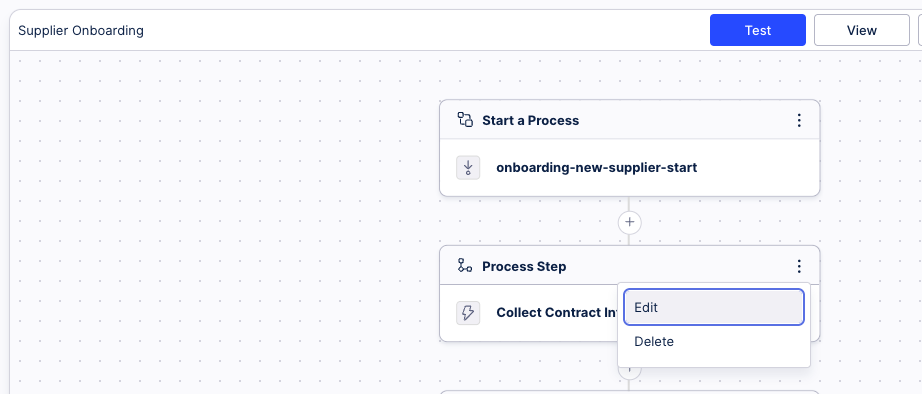
Task: Choose Delete in the context menu
Action: pos(713,342)
